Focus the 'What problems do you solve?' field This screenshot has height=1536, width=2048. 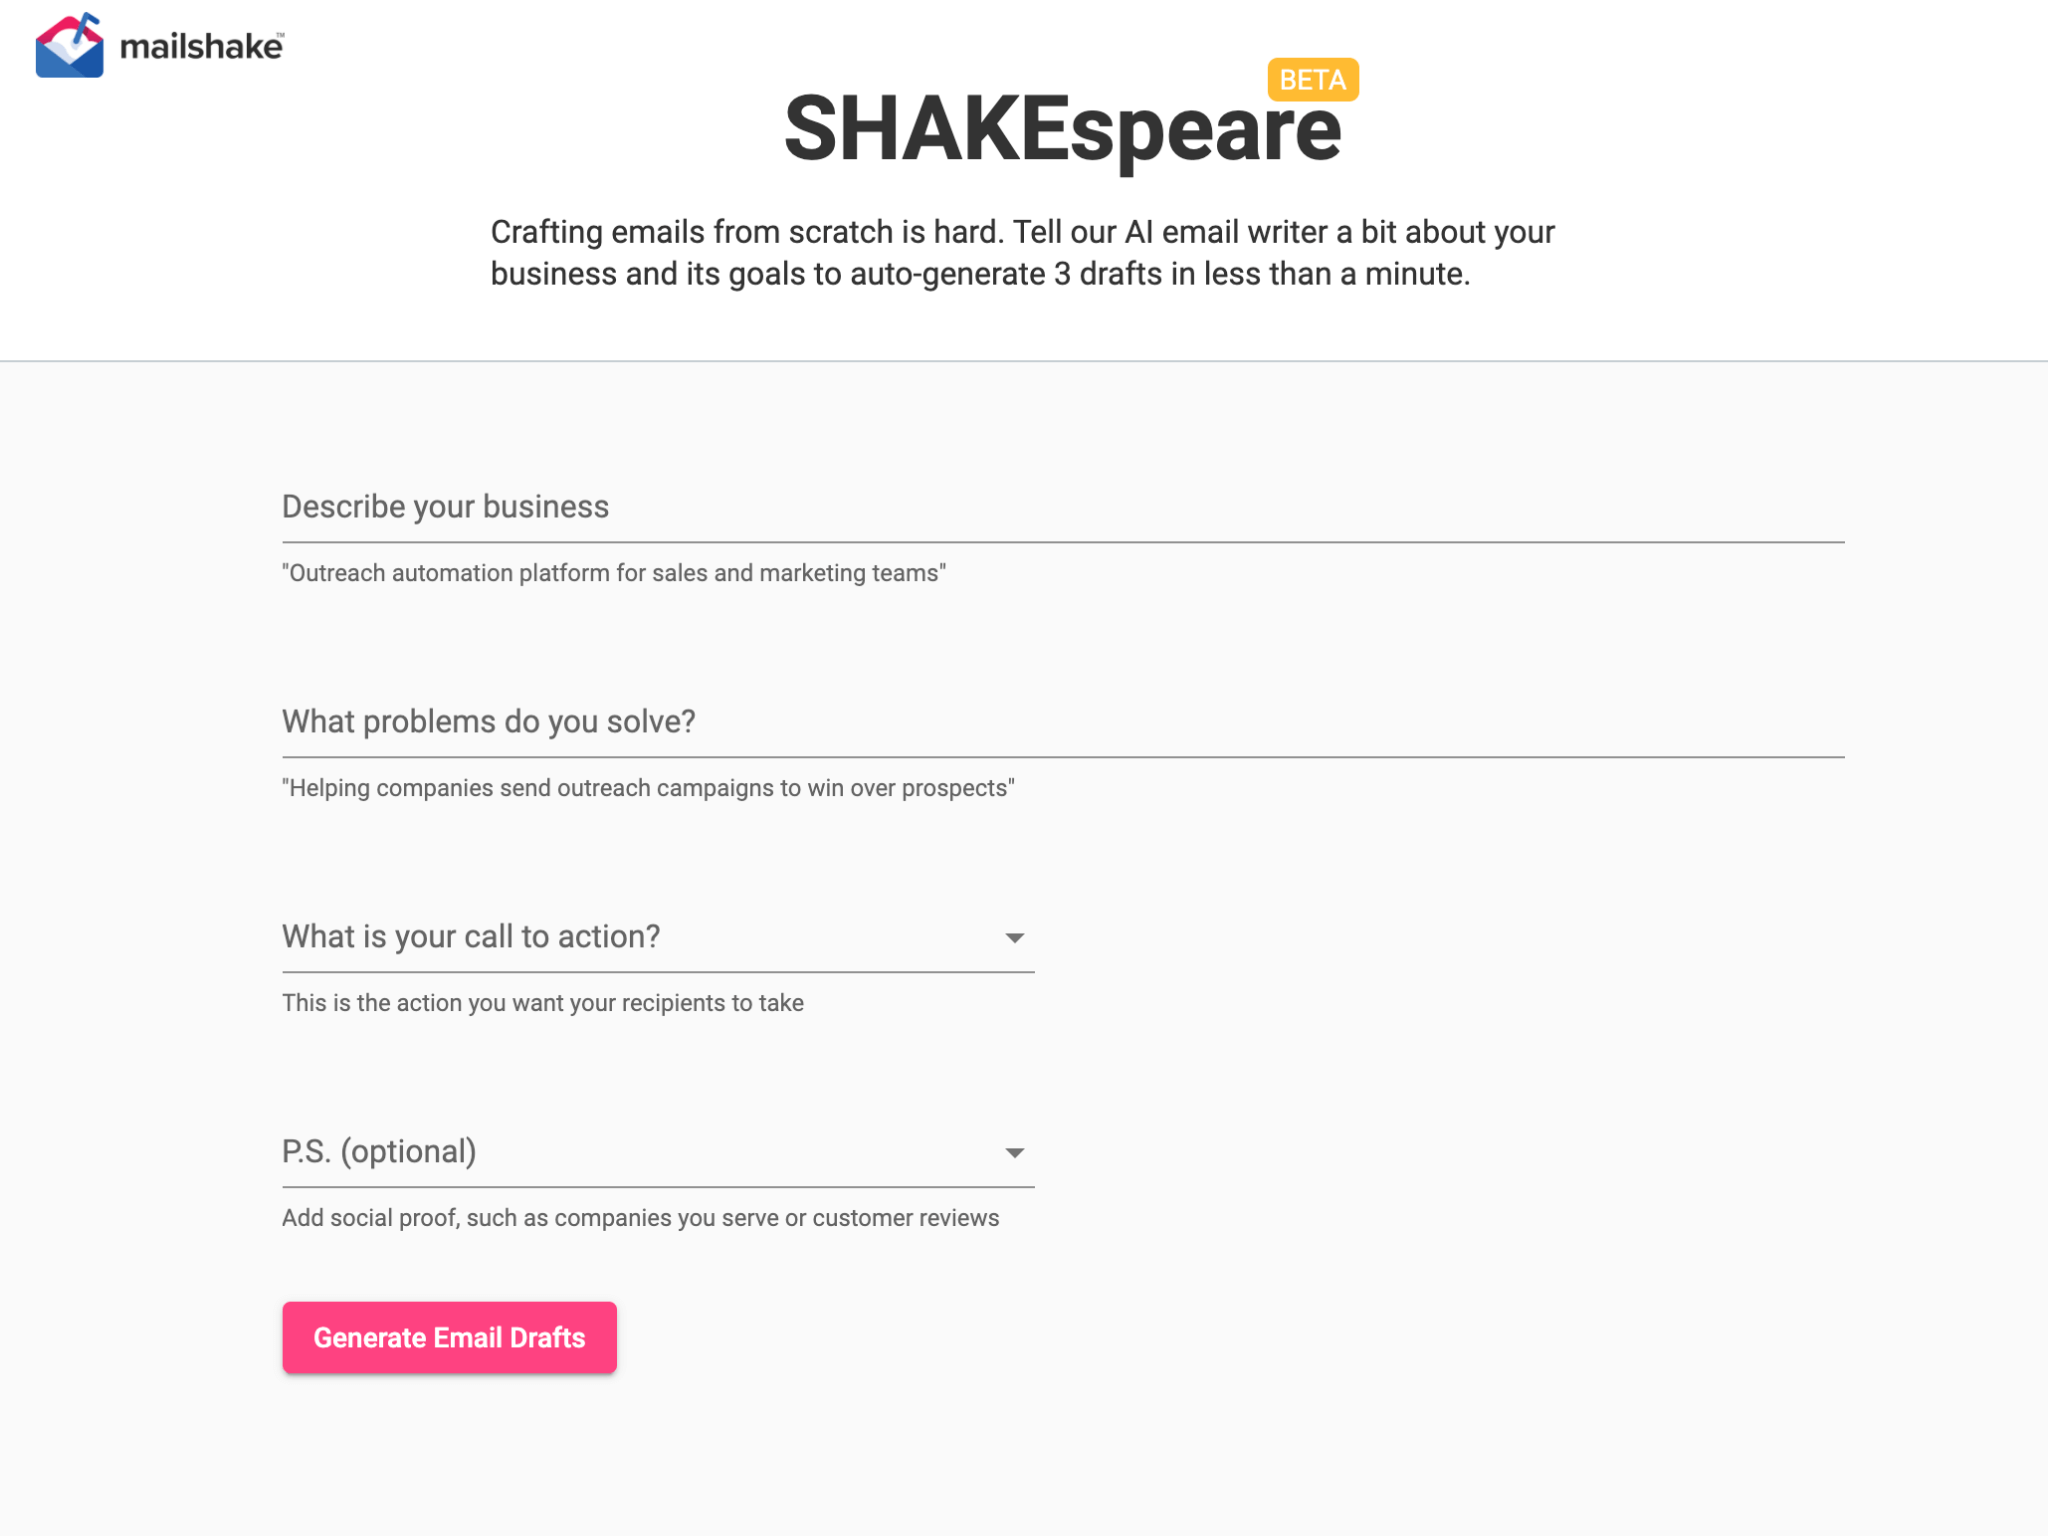point(1062,721)
